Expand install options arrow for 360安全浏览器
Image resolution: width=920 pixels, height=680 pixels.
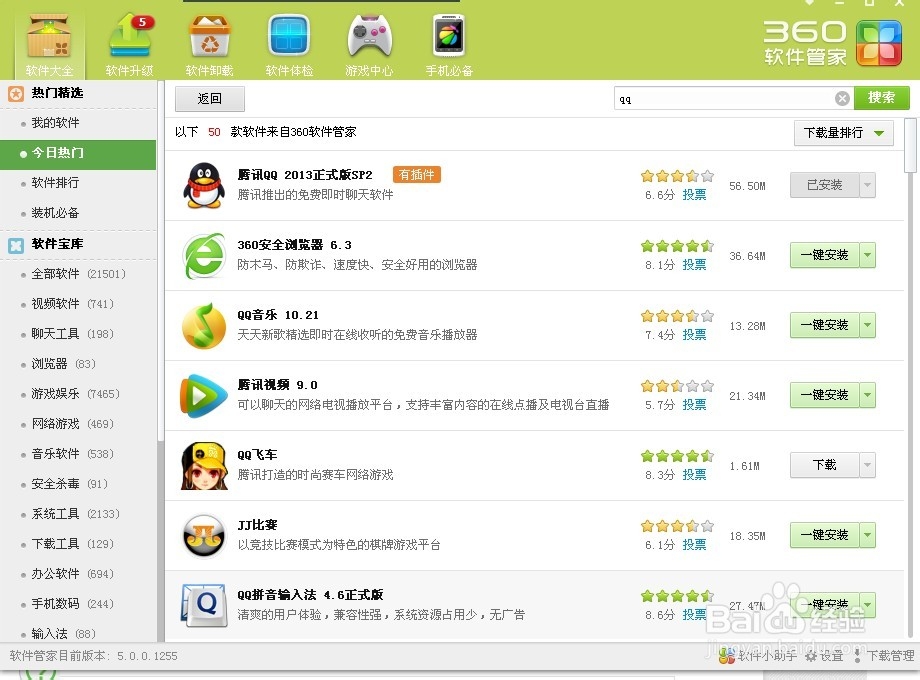pyautogui.click(x=867, y=255)
